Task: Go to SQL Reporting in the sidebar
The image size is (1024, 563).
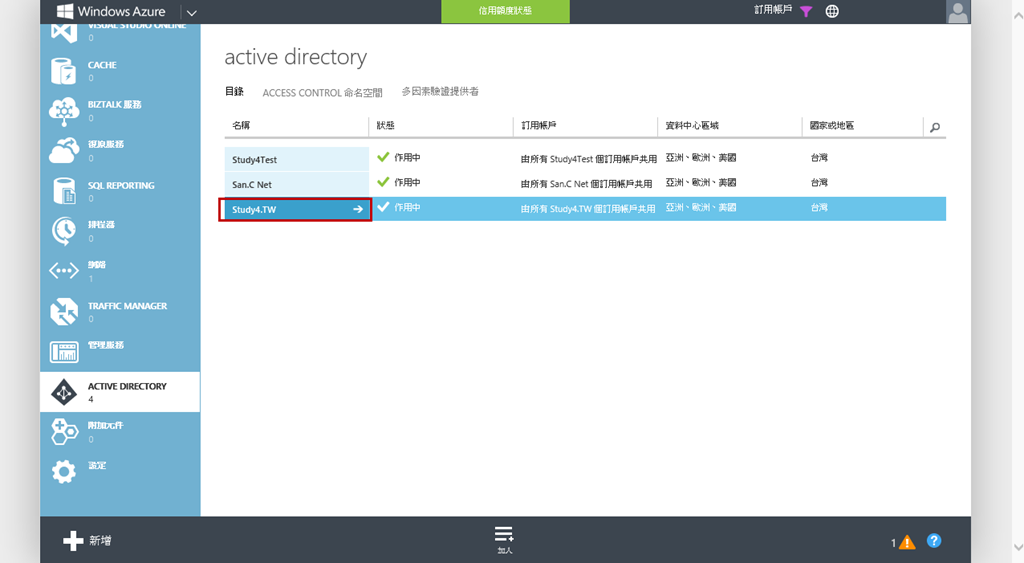Action: [x=120, y=191]
